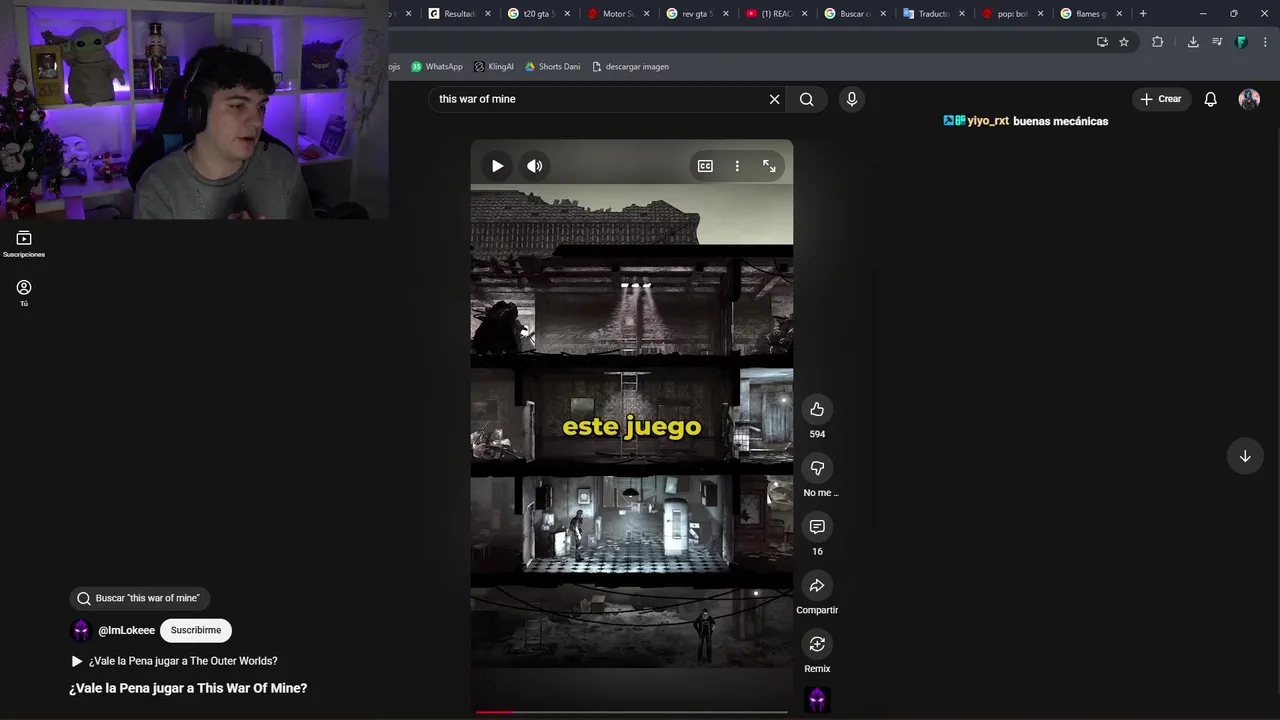Click the Short's title '¿Vale la Pena jugar a This War Of Mine?'
Screen dimensions: 1280x720
(188, 688)
